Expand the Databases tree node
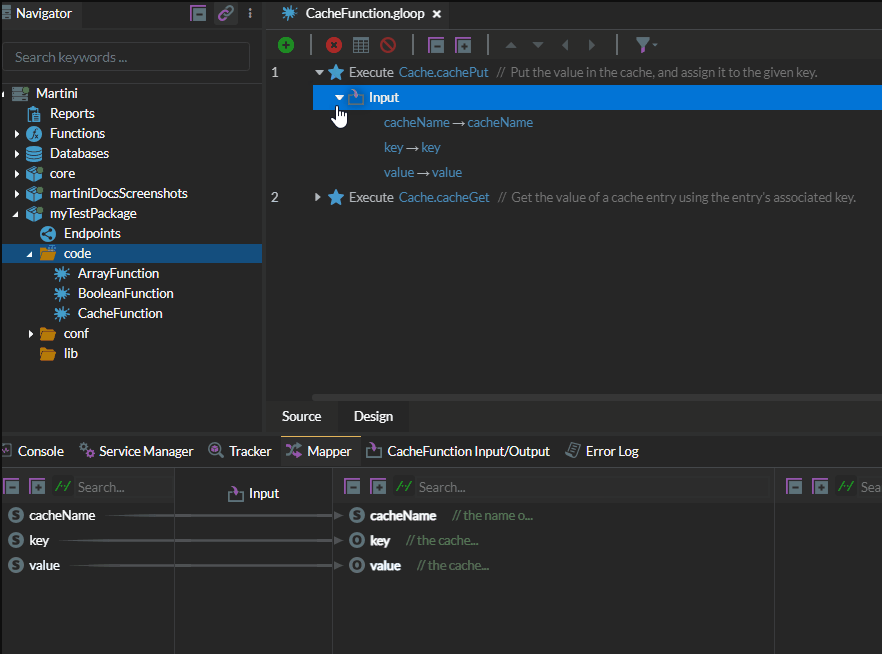The height and width of the screenshot is (654, 882). [17, 153]
